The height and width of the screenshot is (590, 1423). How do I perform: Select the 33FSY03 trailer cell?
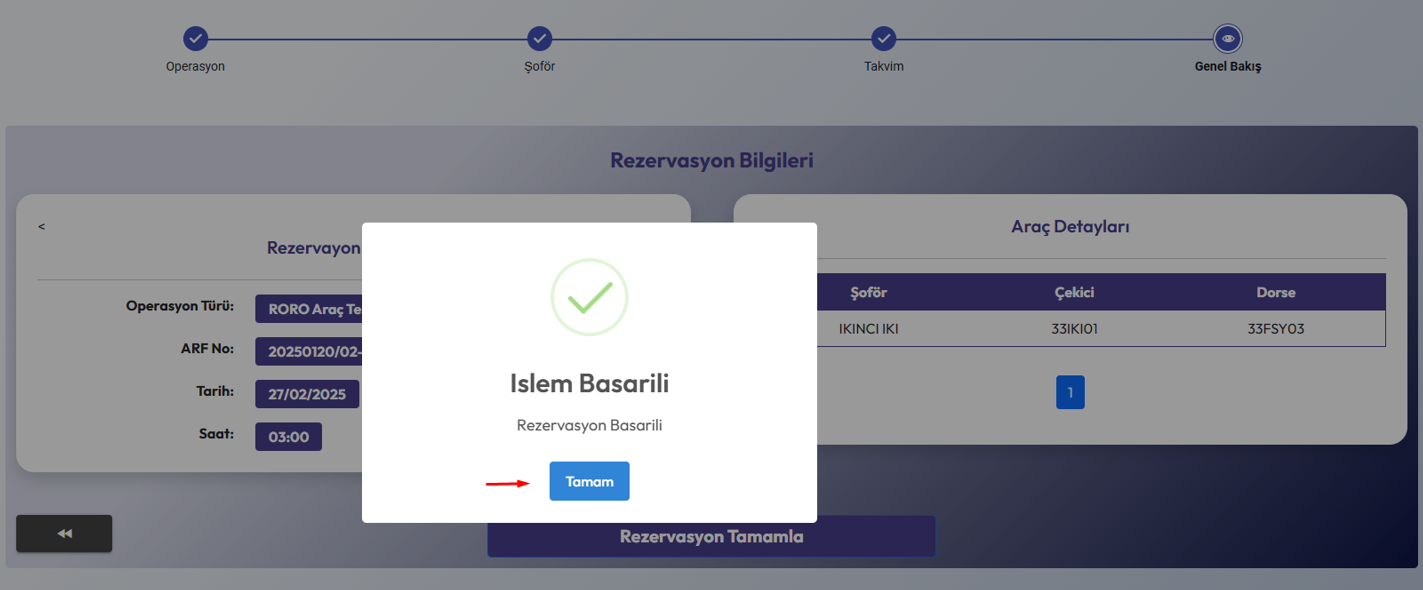pos(1275,328)
